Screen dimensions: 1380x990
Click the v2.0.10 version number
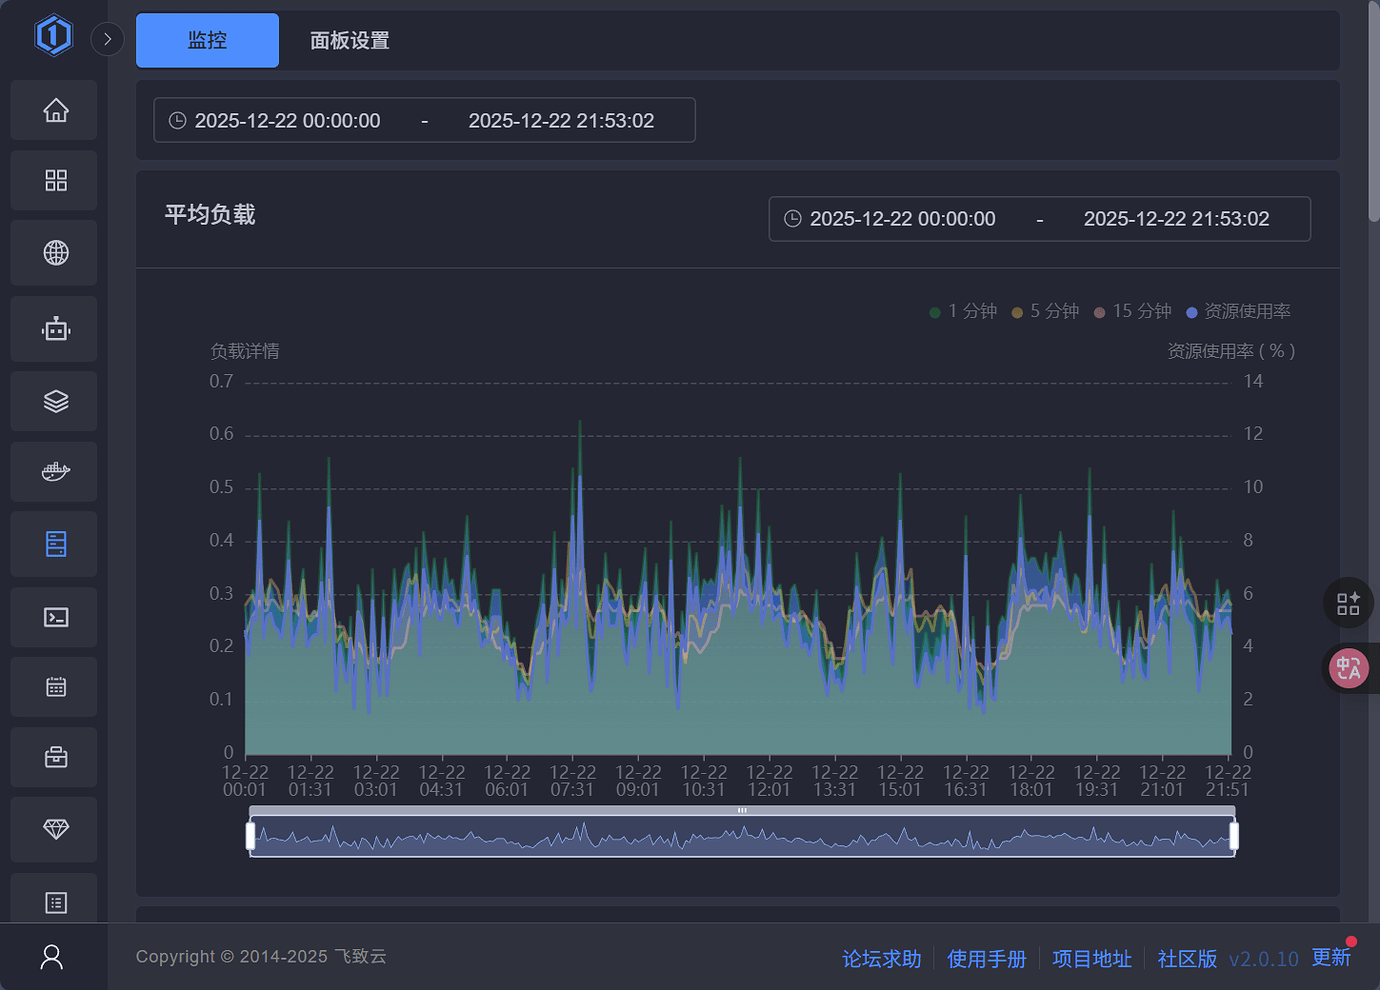point(1263,959)
